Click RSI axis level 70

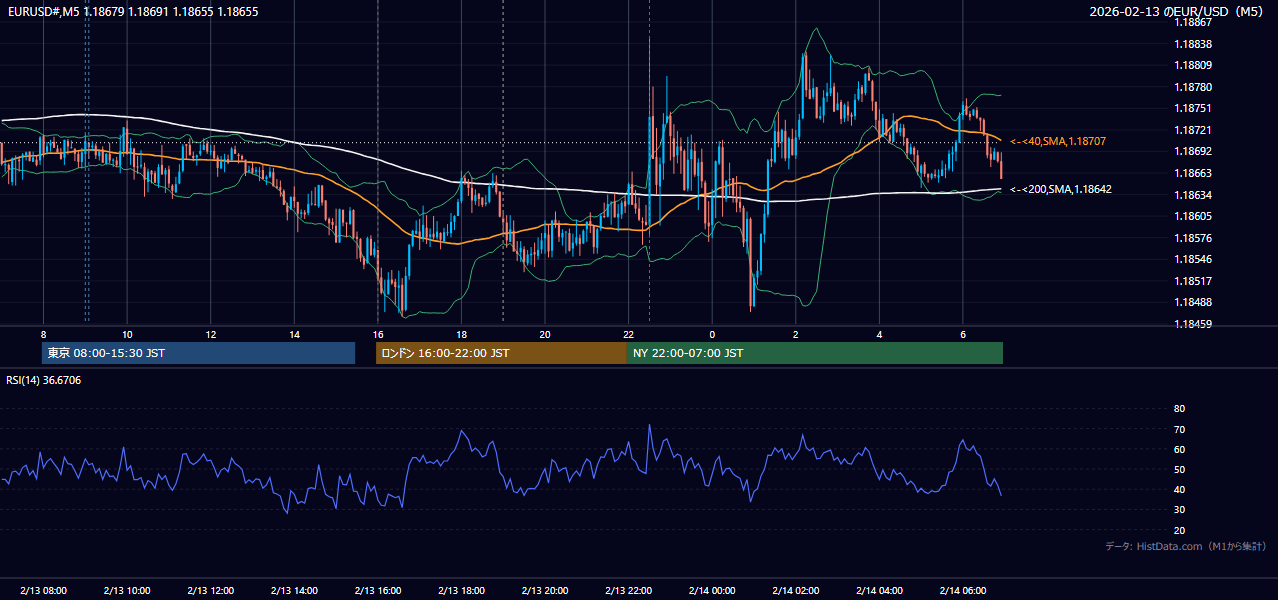click(x=1179, y=429)
